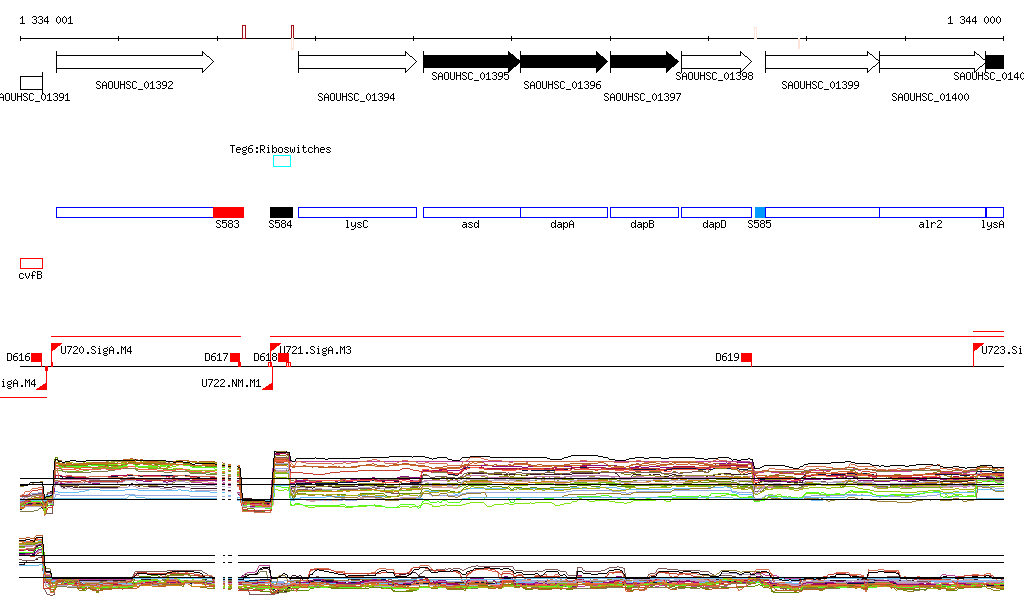Select the black S584 segment

click(281, 213)
